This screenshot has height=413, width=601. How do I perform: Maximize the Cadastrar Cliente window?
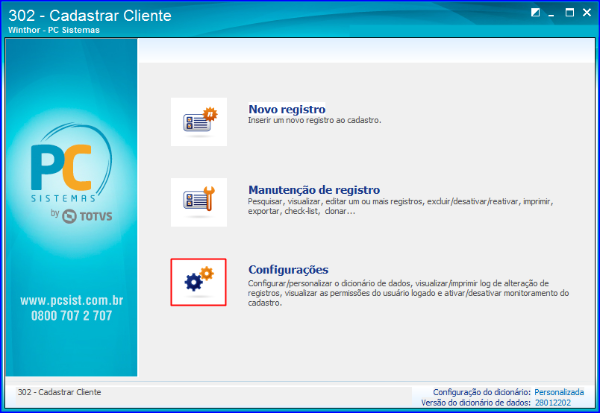click(x=570, y=13)
